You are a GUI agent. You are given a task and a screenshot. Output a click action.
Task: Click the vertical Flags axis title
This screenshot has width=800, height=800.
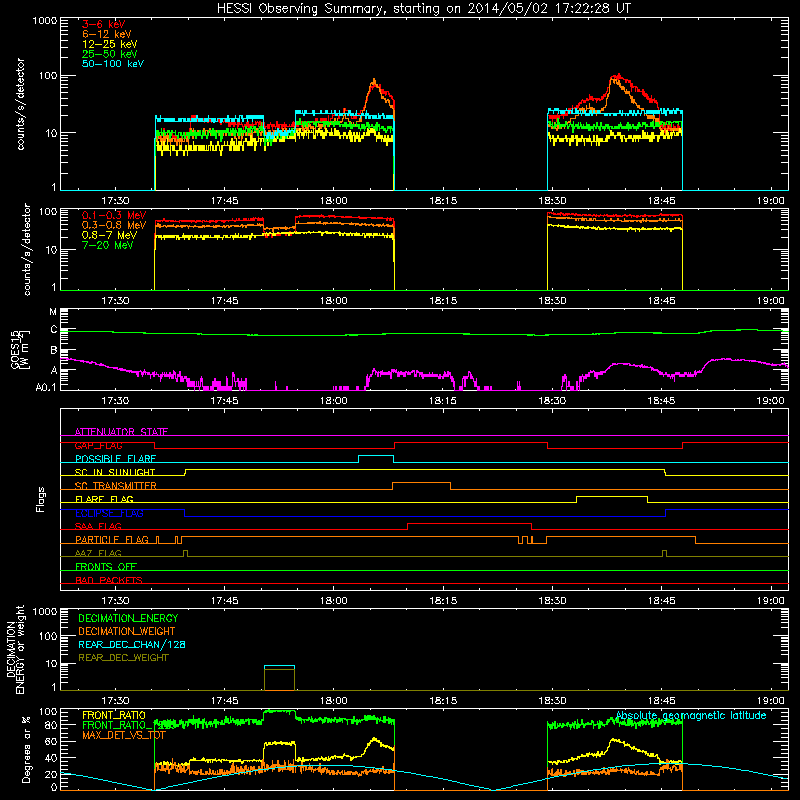(x=41, y=499)
